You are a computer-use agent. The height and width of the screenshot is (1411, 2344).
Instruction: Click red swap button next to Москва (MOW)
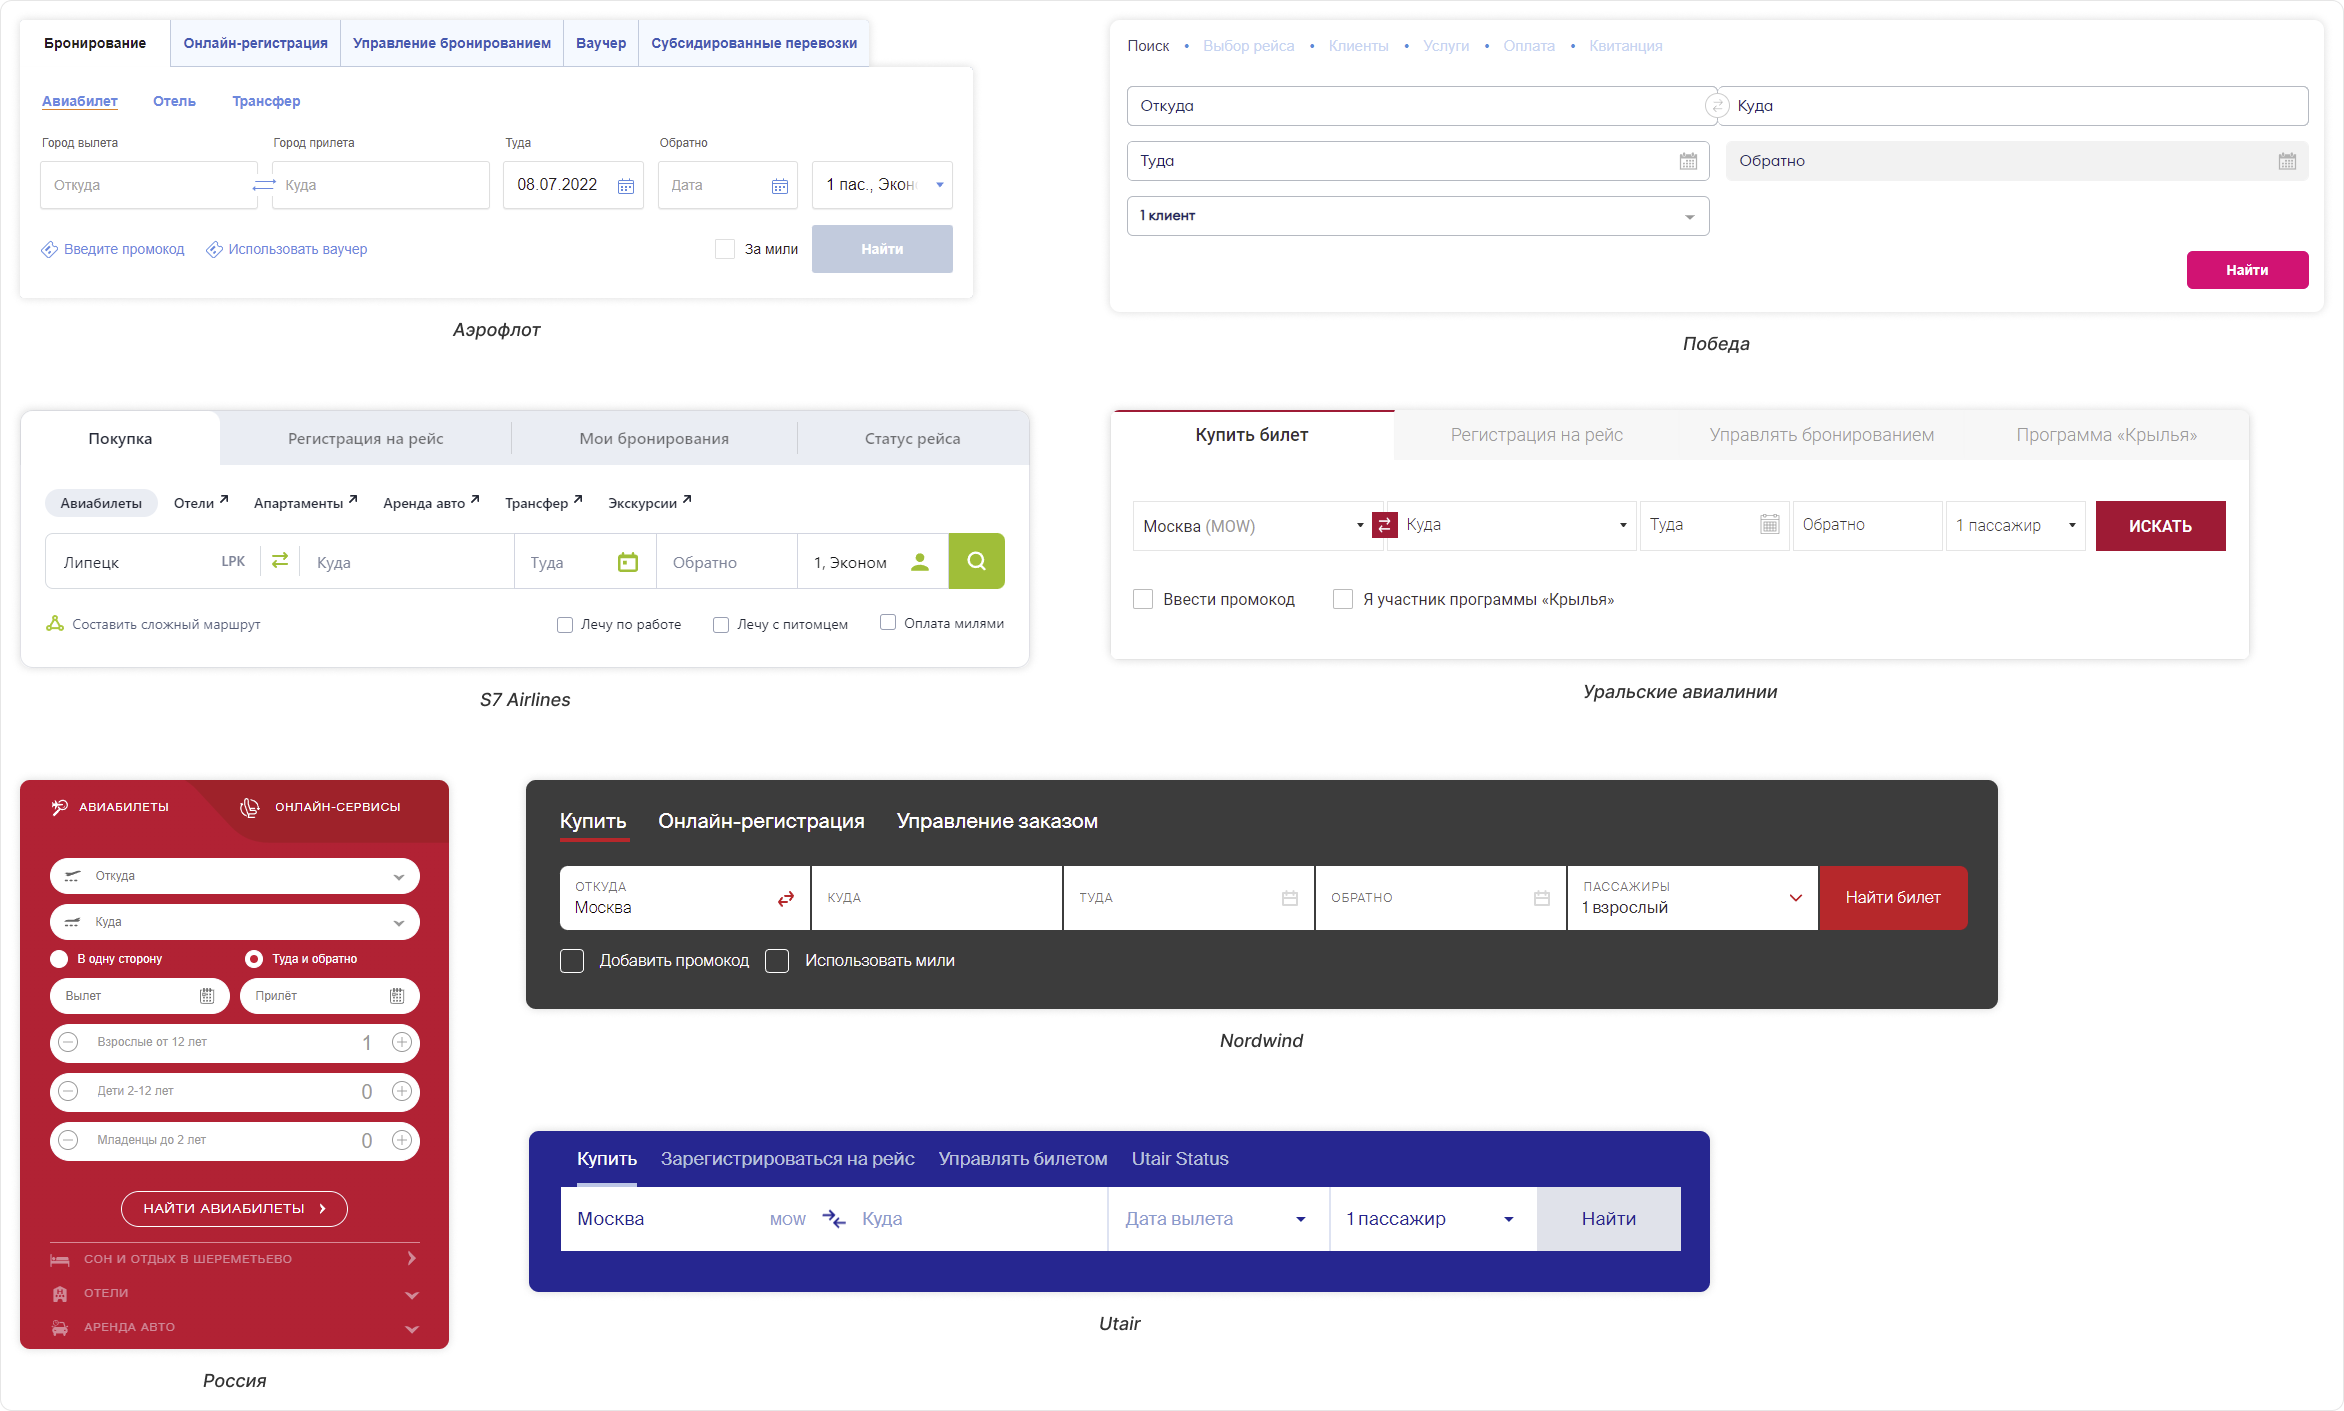1385,525
